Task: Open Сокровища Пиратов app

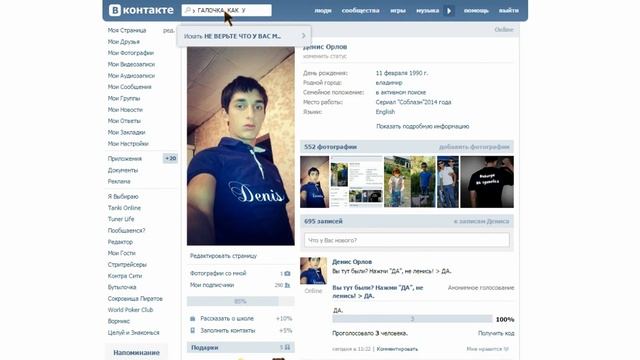Action: tap(135, 299)
